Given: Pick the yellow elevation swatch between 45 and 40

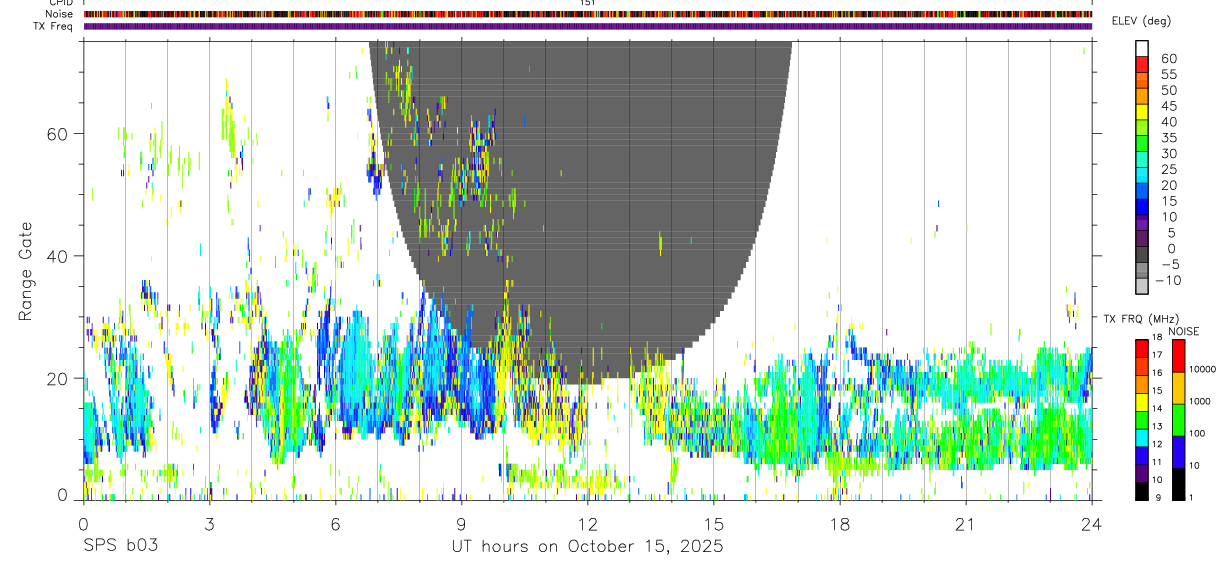Looking at the screenshot, I should point(1142,112).
